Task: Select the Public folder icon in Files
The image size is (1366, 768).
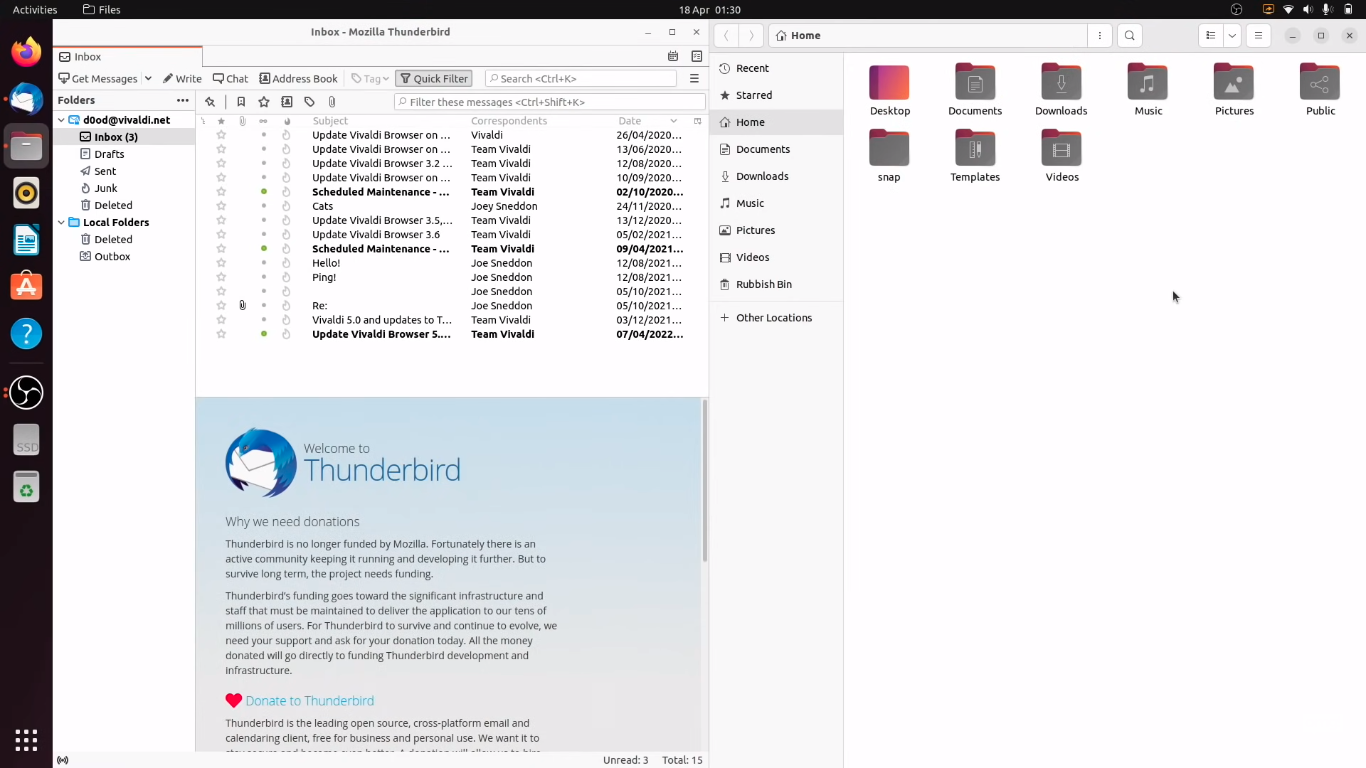Action: click(x=1320, y=82)
